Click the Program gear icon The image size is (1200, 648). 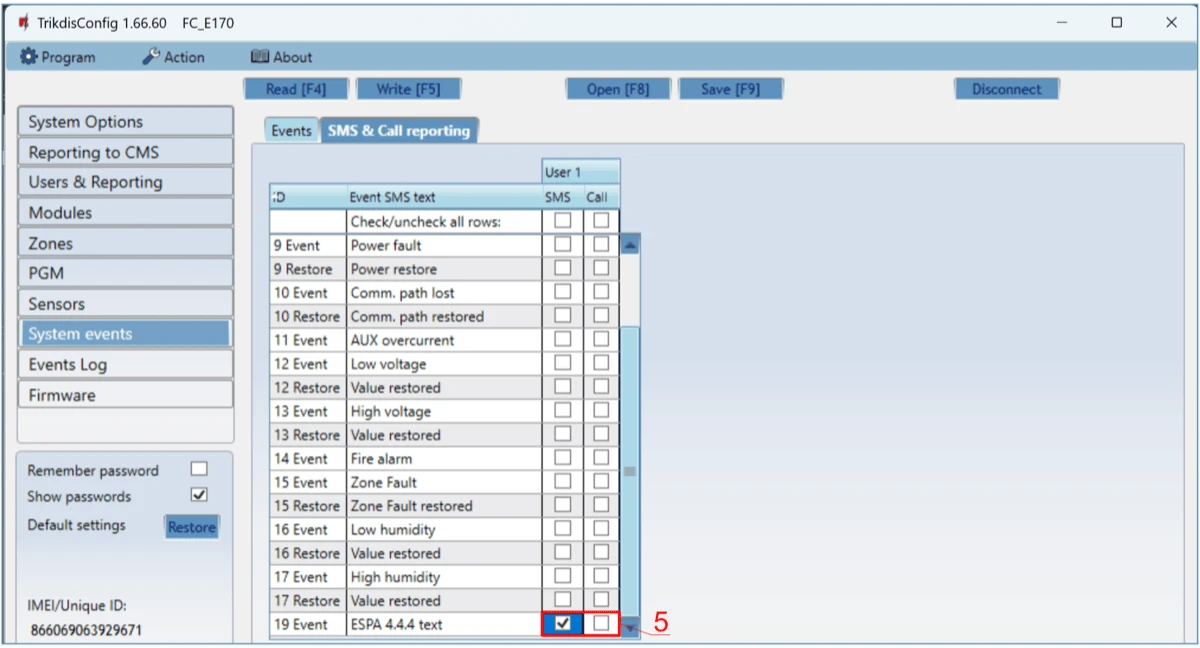28,57
